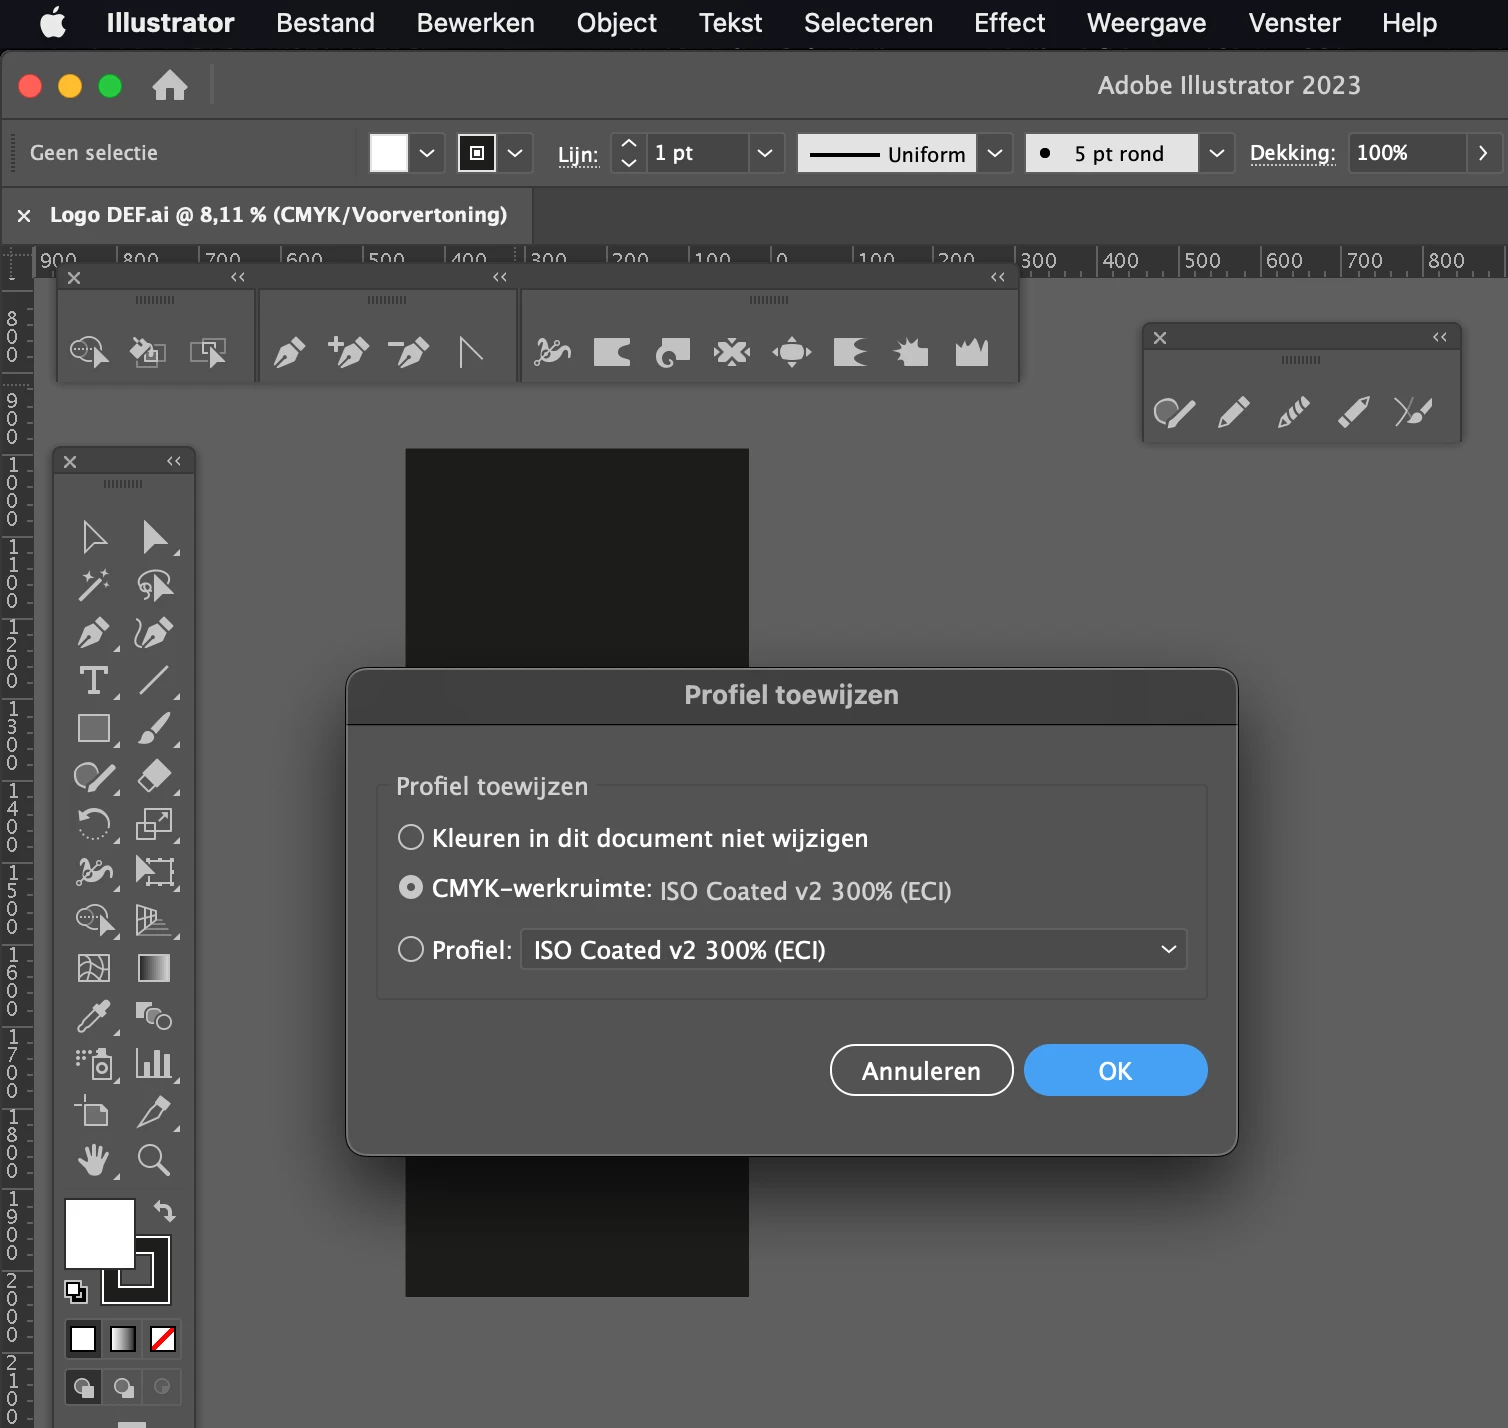Select the Pen tool in main toolbox
This screenshot has height=1428, width=1508.
[94, 633]
